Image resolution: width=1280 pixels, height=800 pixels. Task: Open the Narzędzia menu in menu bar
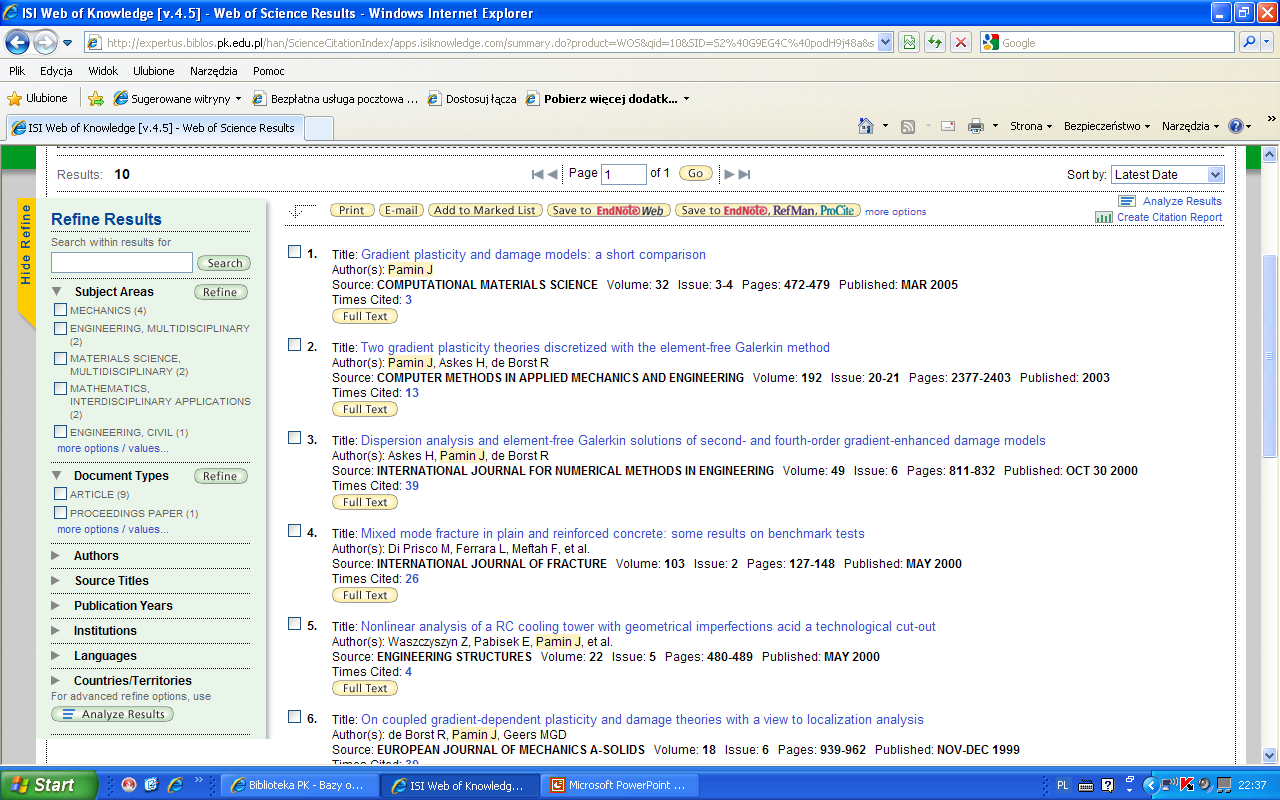214,71
